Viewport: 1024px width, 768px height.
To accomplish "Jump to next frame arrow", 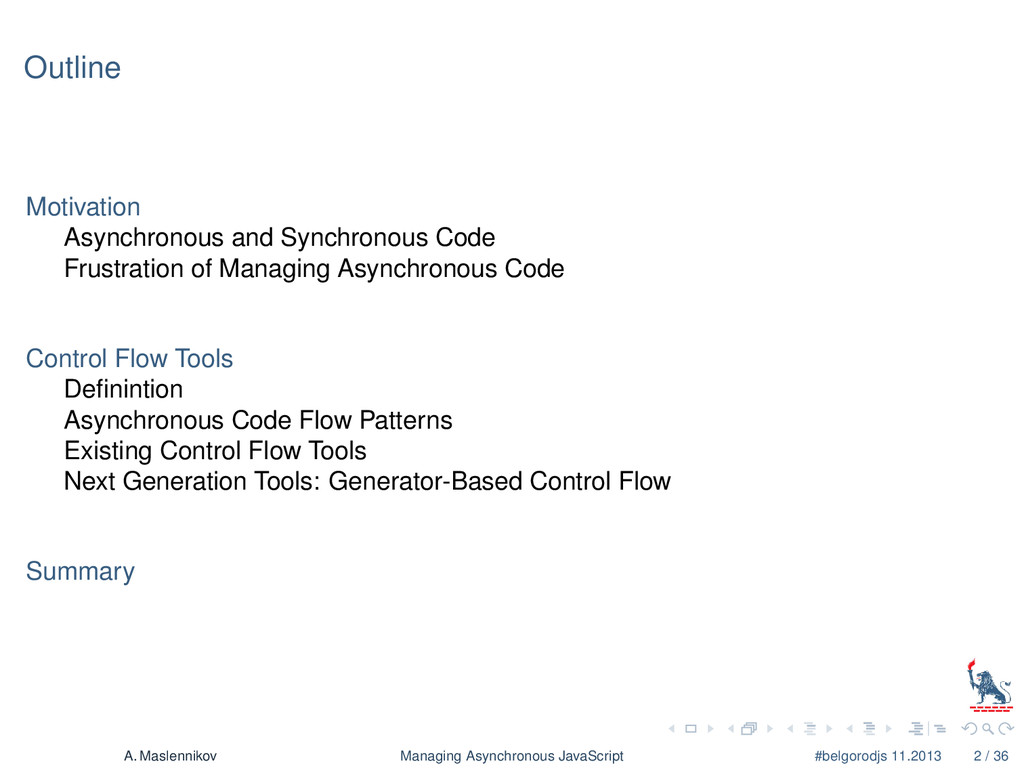I will (770, 729).
